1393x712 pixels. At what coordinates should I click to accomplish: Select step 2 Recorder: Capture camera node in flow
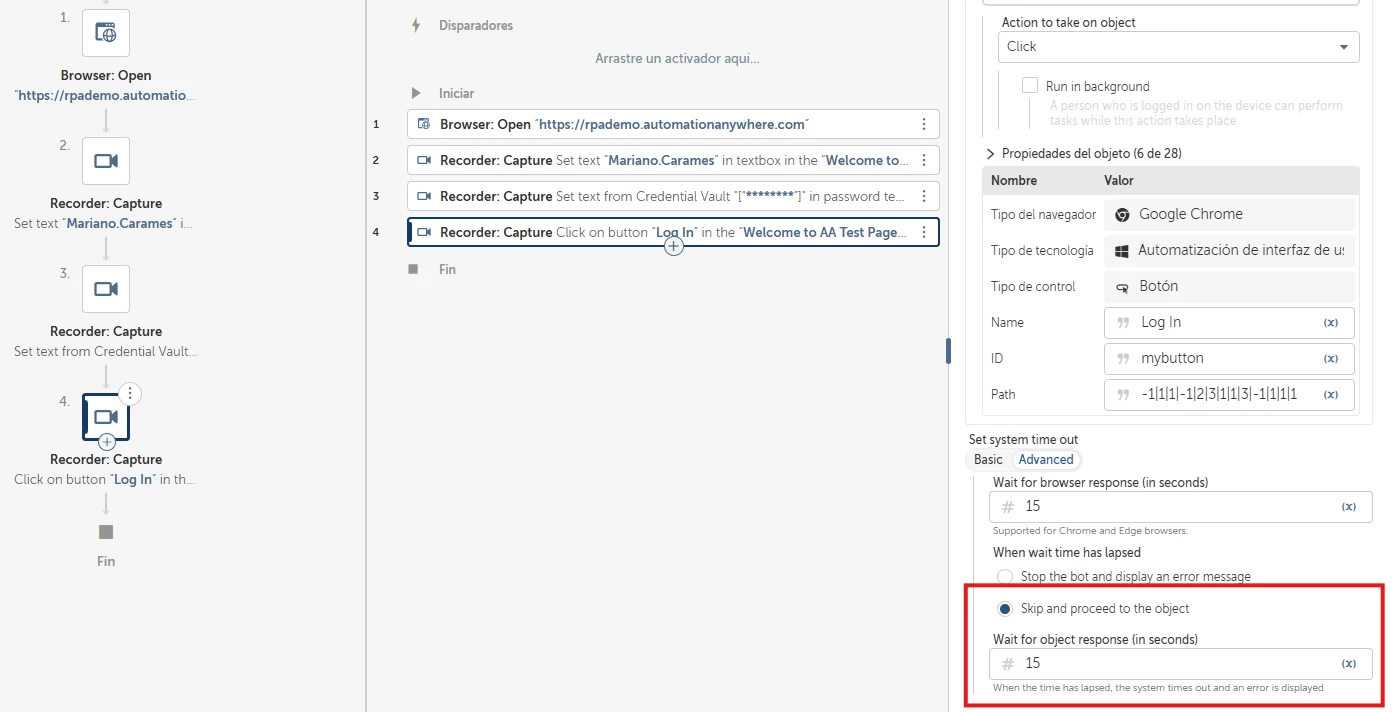click(x=106, y=161)
